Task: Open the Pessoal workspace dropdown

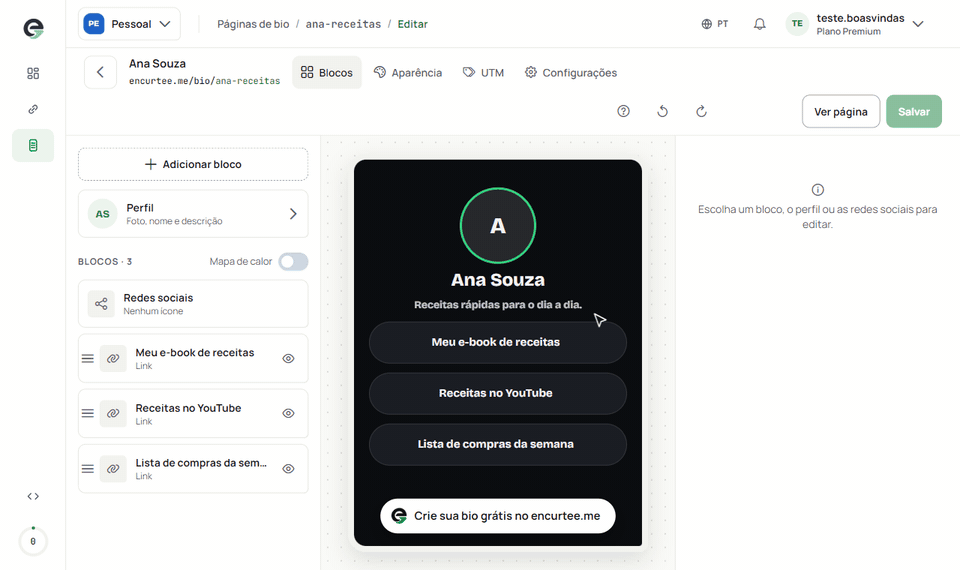Action: (x=129, y=24)
